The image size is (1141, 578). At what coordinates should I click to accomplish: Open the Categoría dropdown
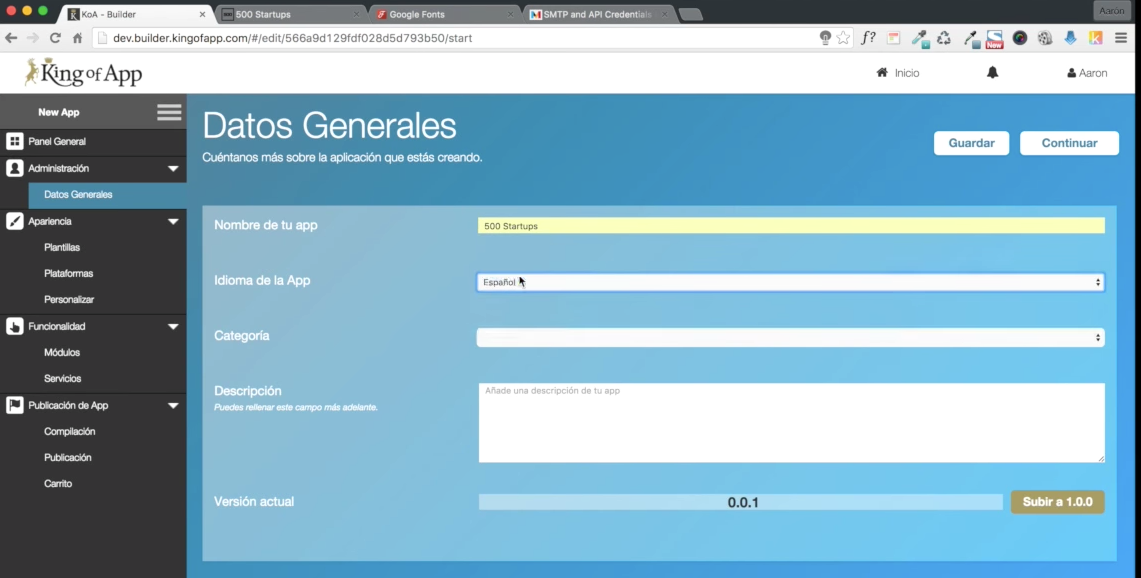click(790, 337)
